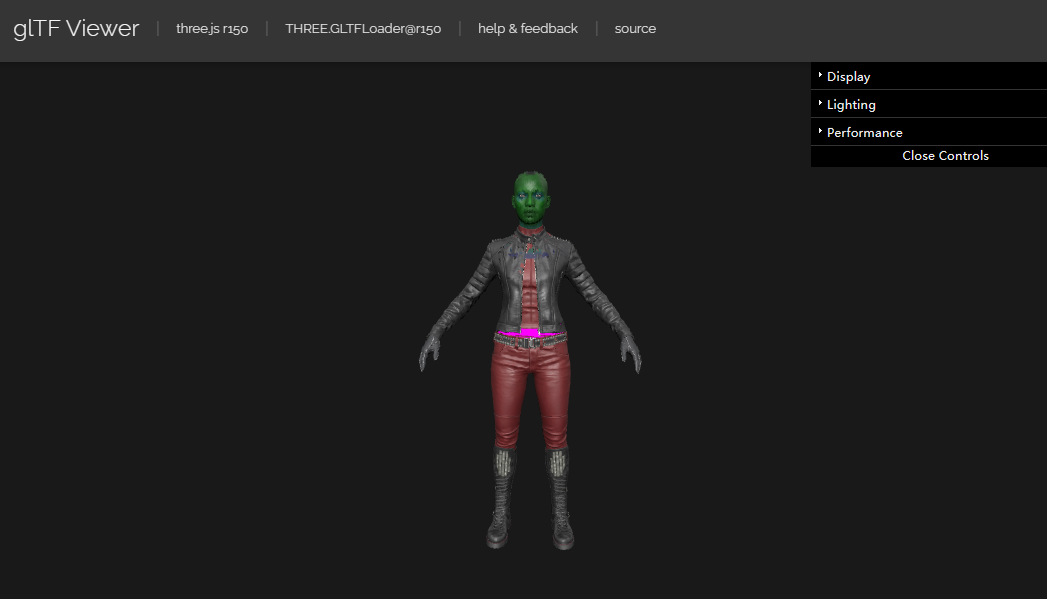The width and height of the screenshot is (1047, 599).
Task: Open the source code link
Action: (x=635, y=29)
